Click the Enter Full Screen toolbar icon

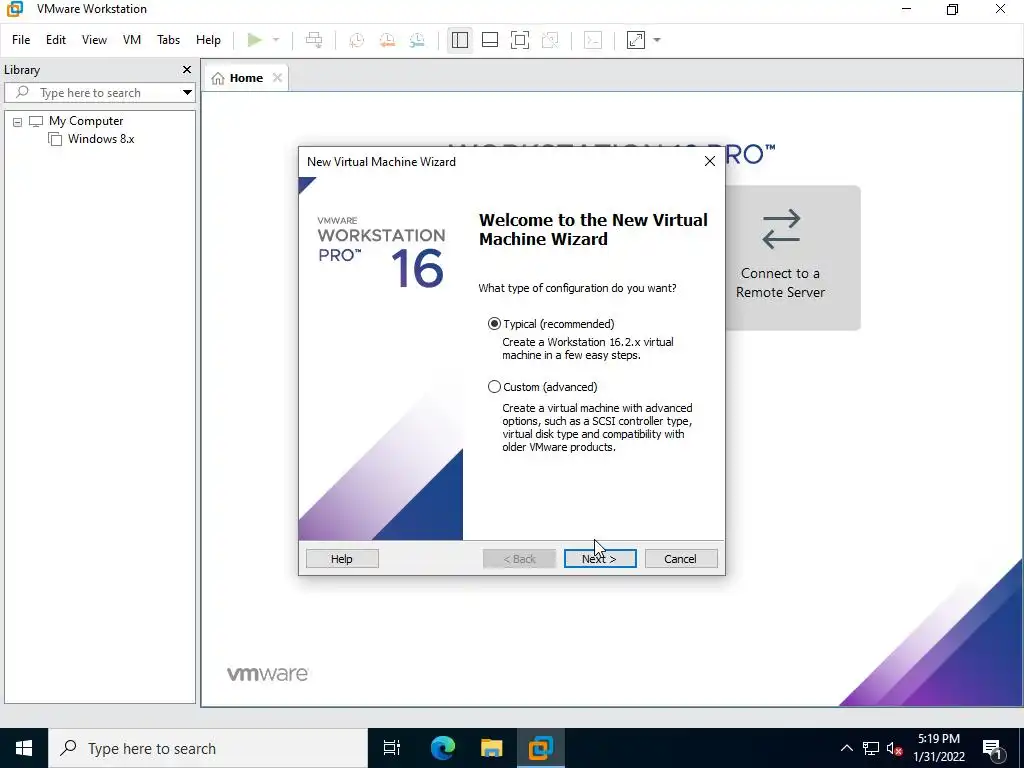520,40
